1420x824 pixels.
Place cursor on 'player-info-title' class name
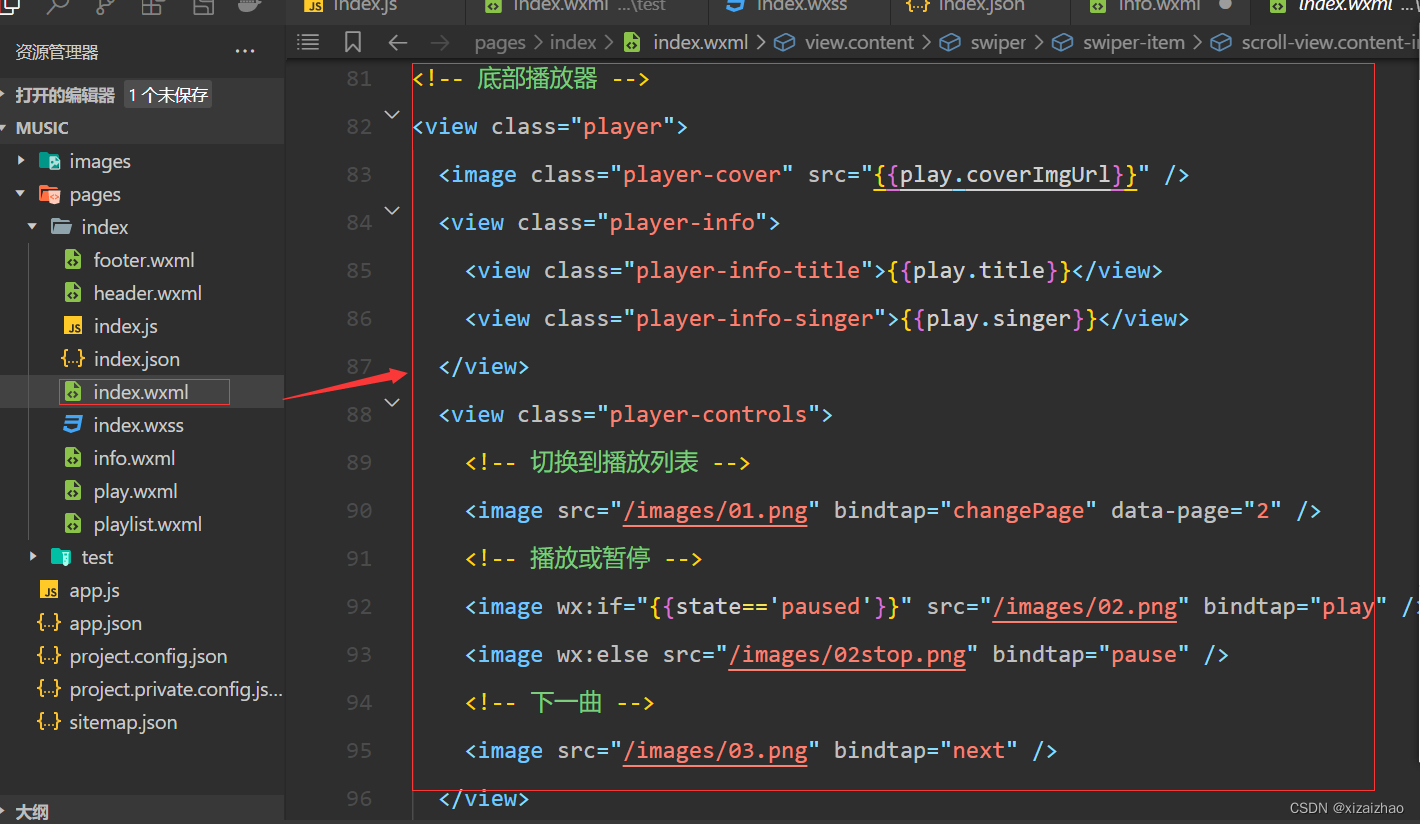click(x=748, y=271)
